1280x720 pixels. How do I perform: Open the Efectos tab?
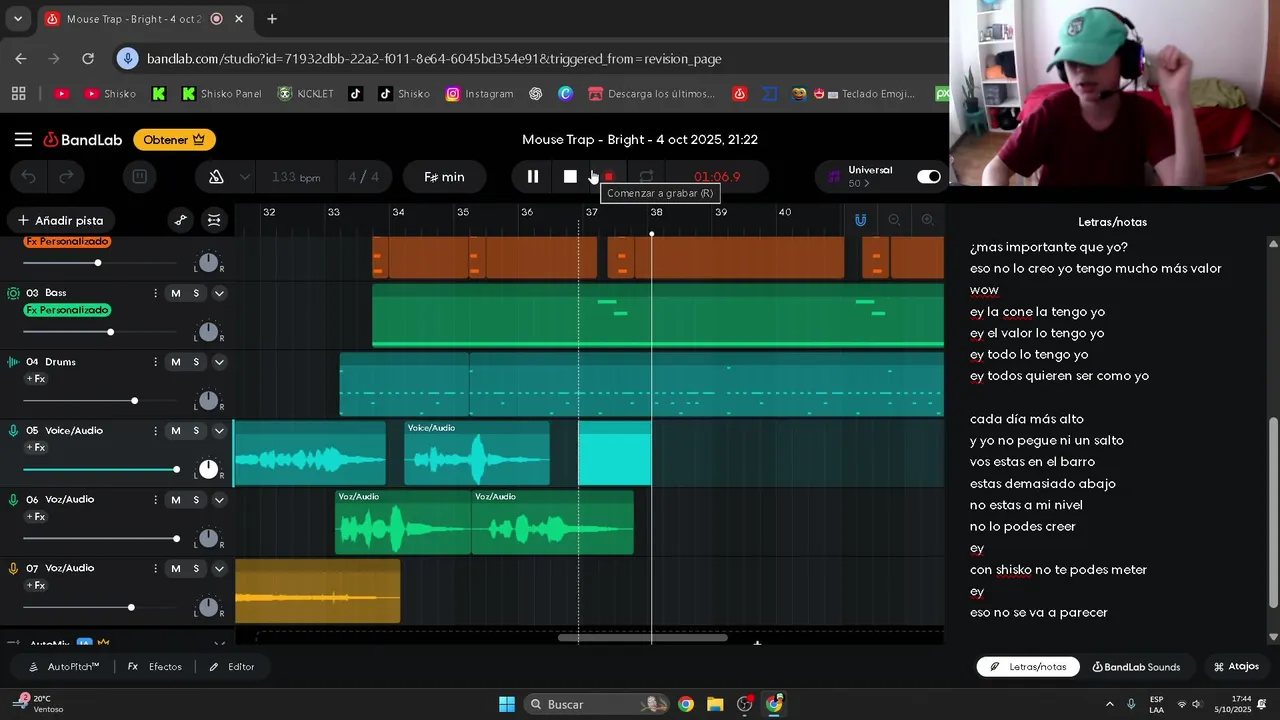tap(155, 667)
